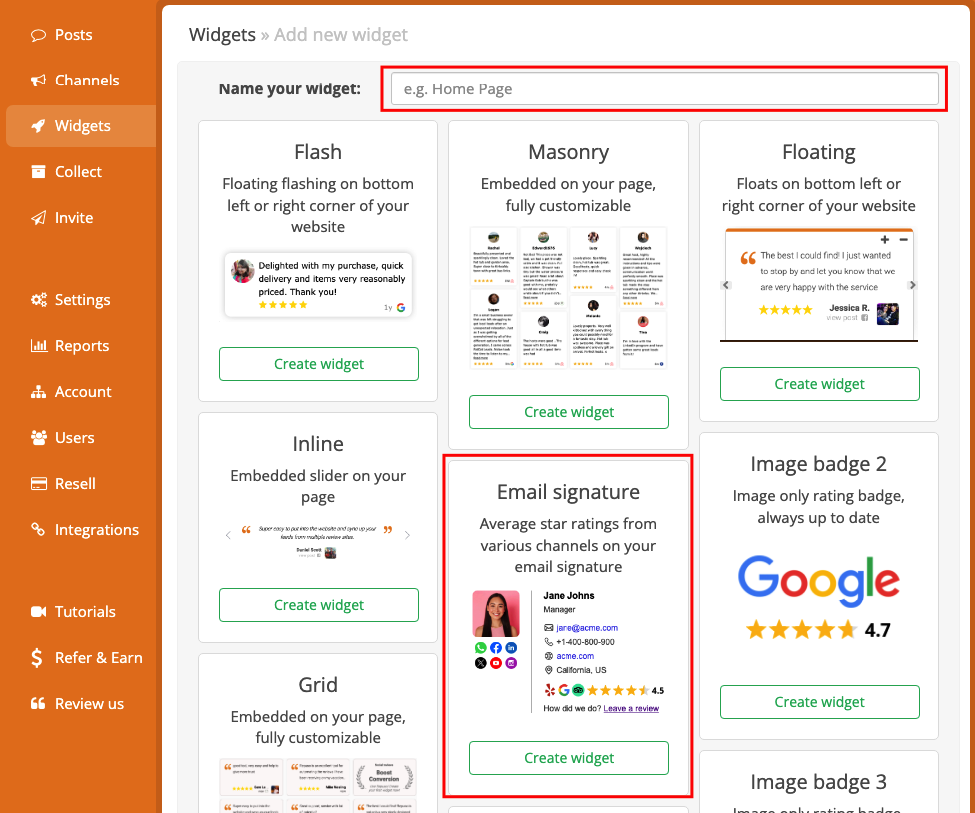Click the Collect archive box icon
The width and height of the screenshot is (975, 813).
click(38, 172)
